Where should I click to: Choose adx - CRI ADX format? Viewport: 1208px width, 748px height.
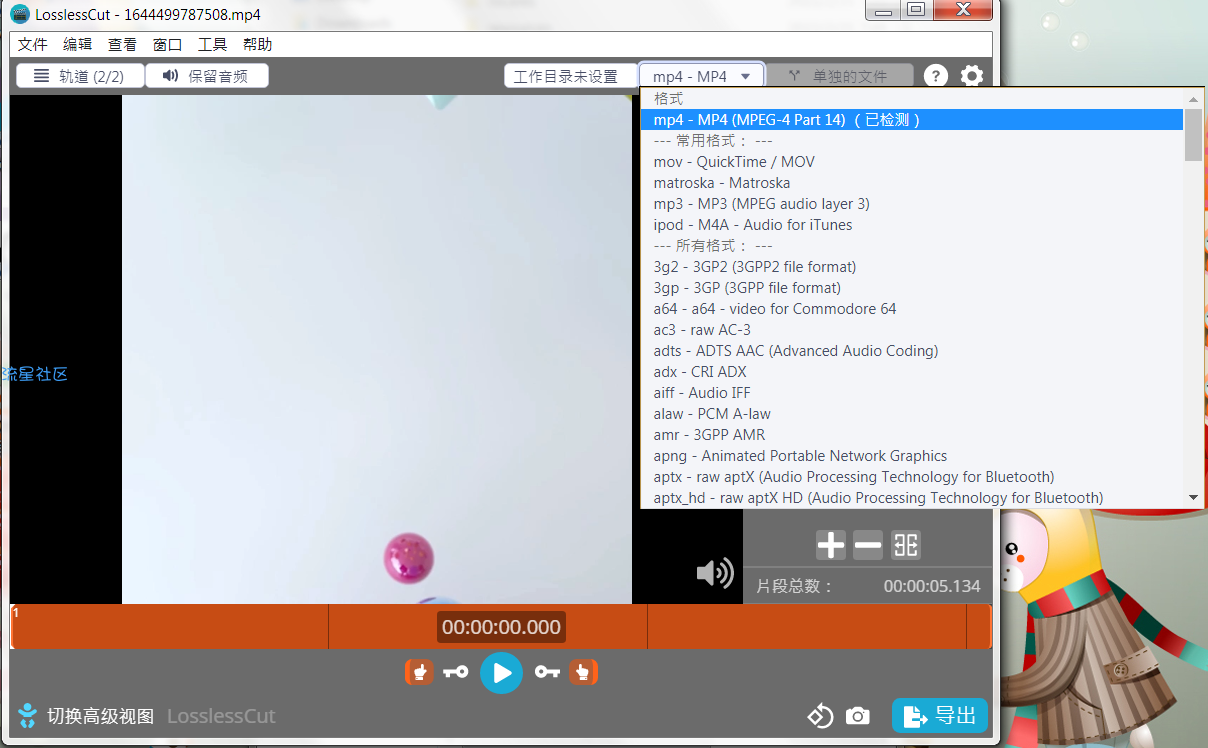tap(912, 372)
